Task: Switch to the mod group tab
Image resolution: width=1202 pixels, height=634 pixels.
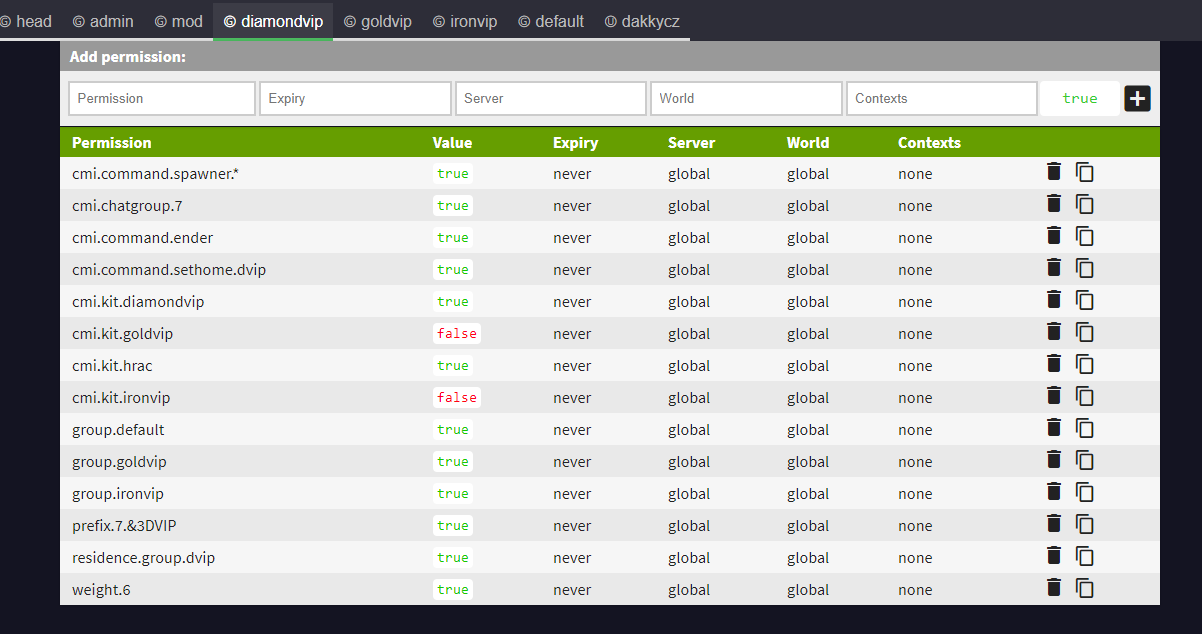Action: coord(178,21)
